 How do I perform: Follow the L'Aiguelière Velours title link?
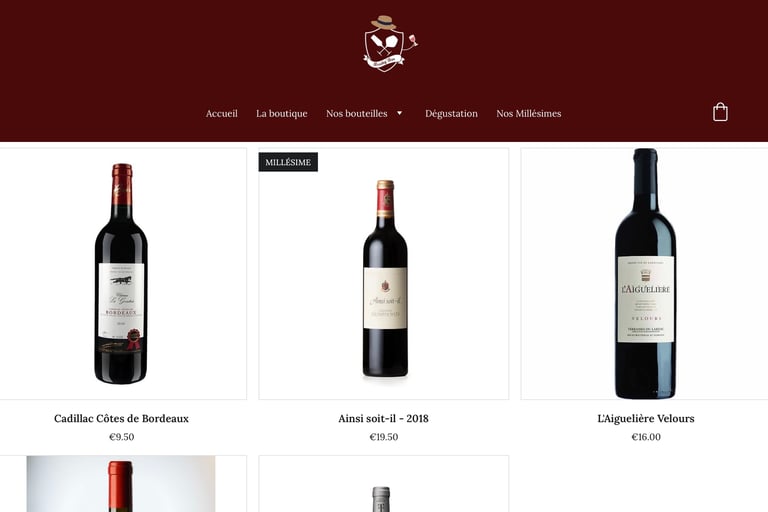(x=646, y=418)
